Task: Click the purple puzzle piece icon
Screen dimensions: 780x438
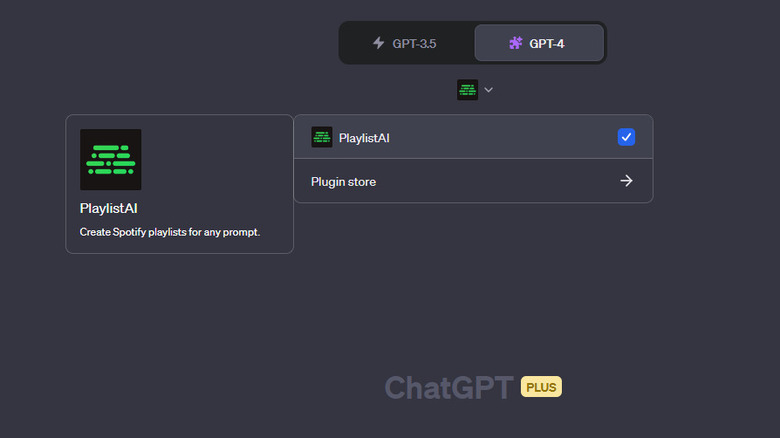Action: tap(516, 43)
